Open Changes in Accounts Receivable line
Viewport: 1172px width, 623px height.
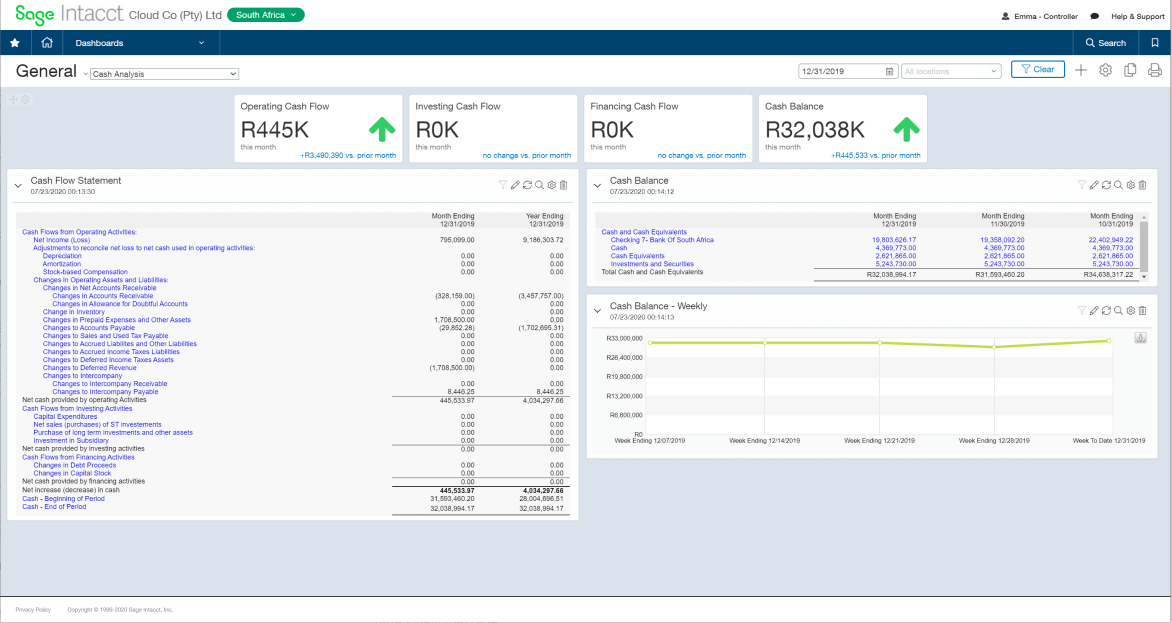(102, 296)
